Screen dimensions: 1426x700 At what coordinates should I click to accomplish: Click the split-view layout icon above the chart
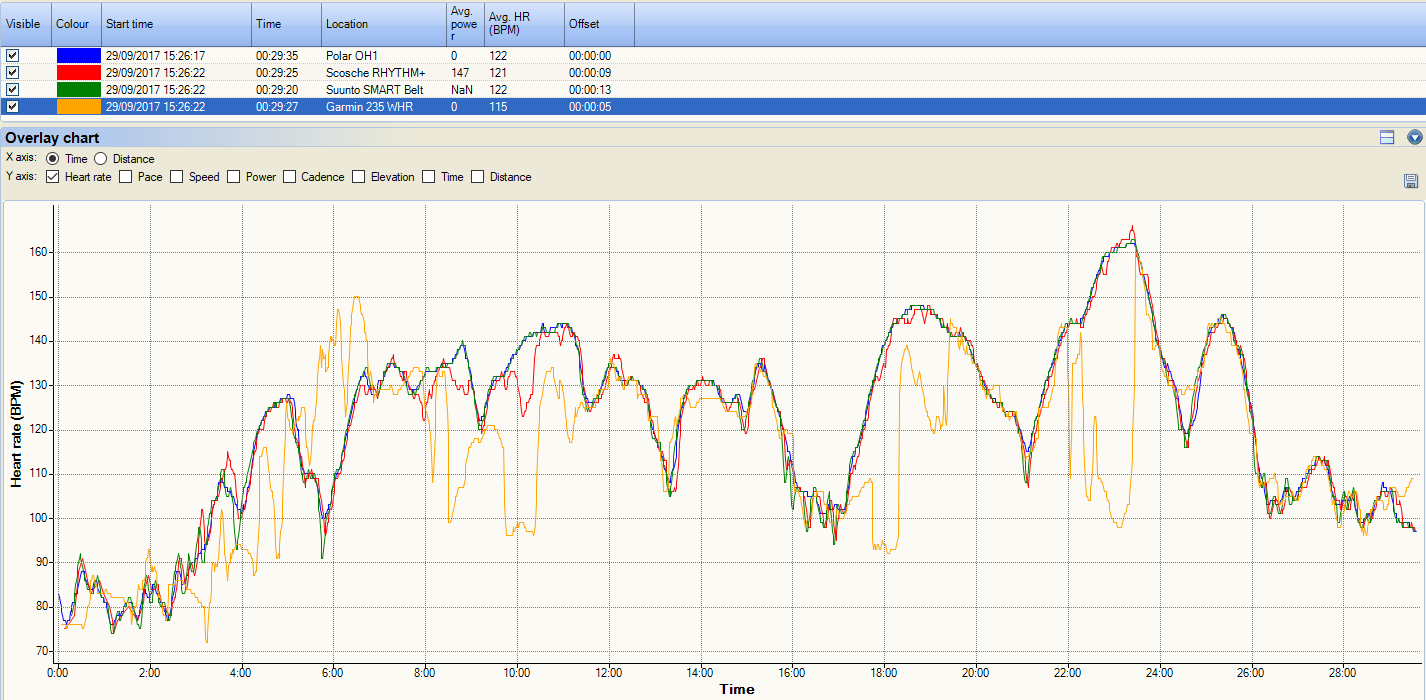(1387, 138)
